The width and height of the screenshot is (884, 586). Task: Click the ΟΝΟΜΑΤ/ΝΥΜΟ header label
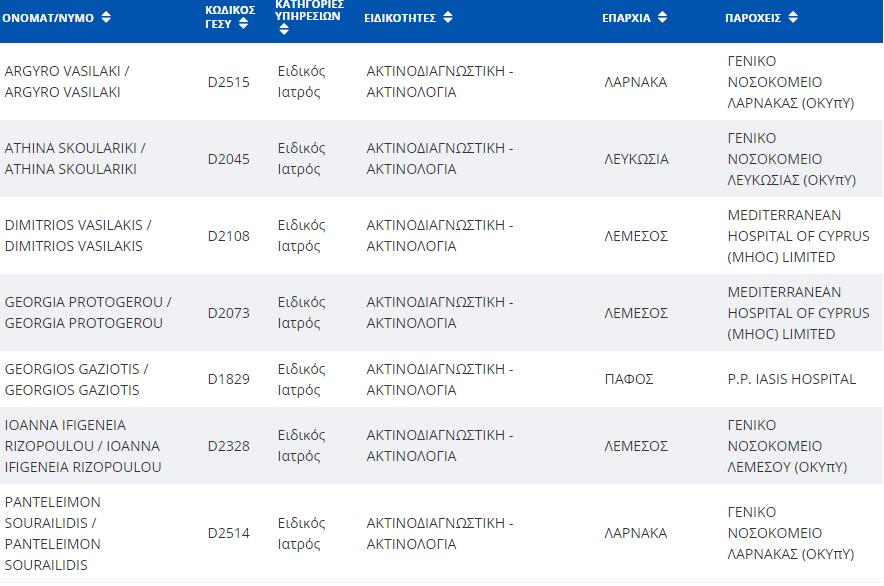tap(50, 18)
